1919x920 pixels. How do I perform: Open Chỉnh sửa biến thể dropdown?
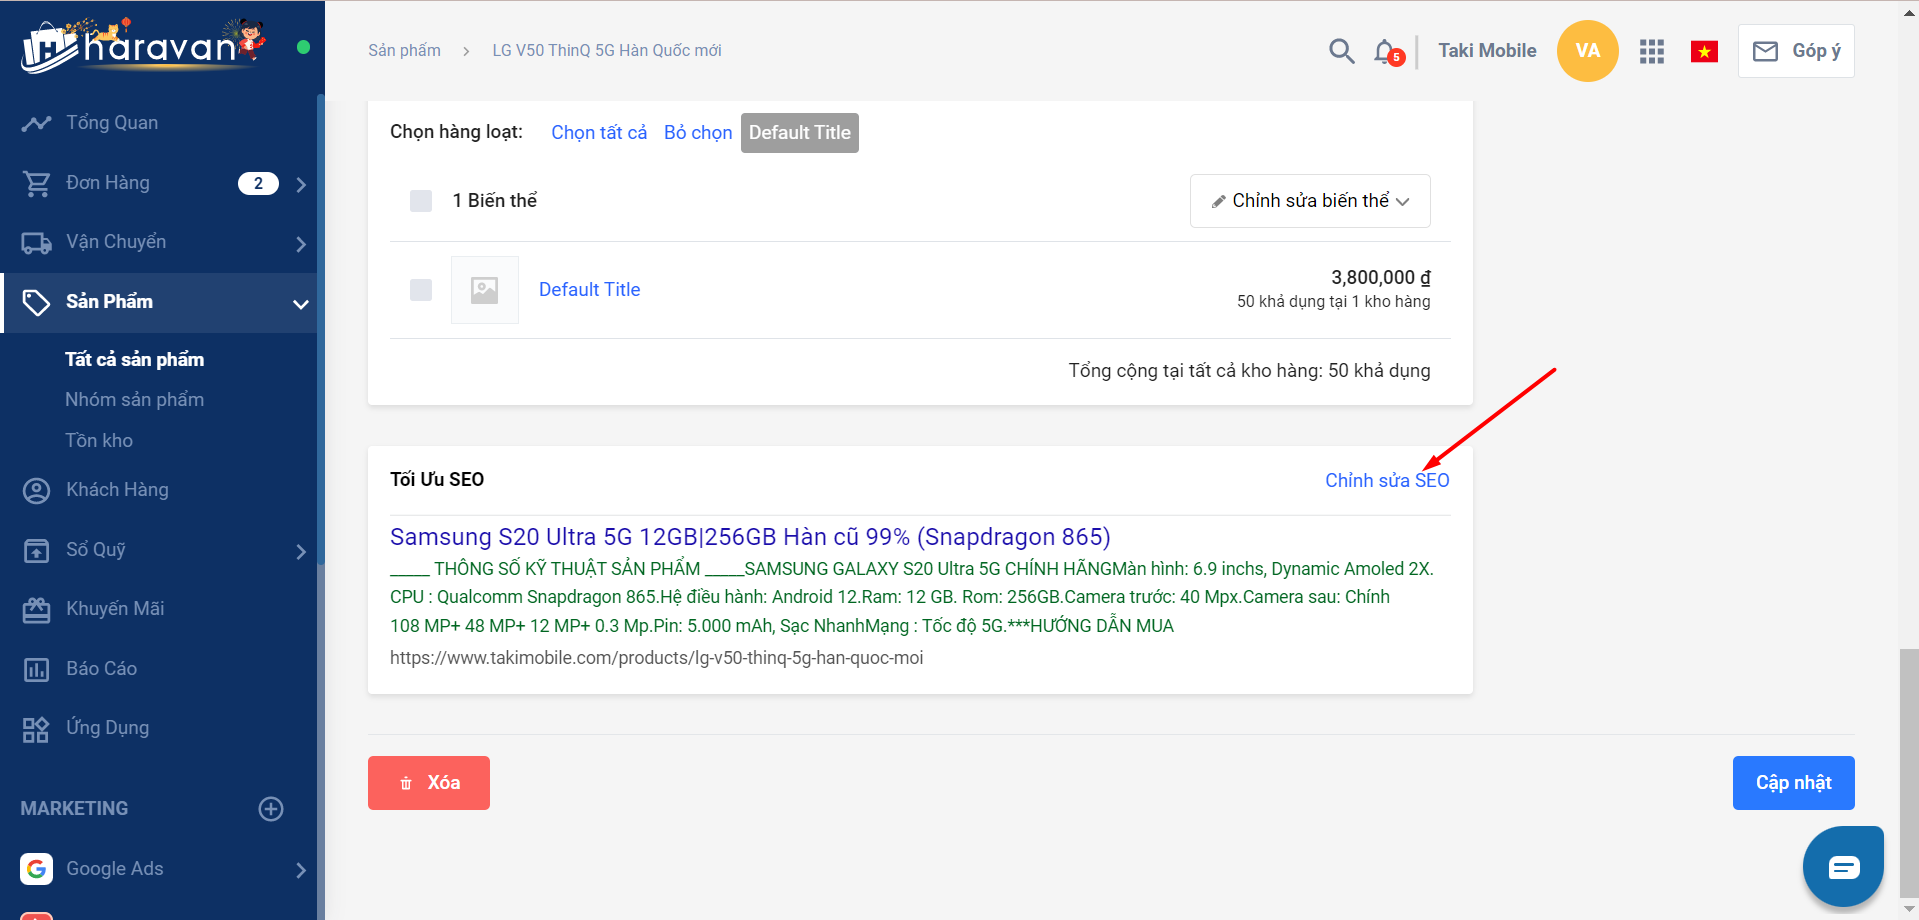click(1310, 201)
